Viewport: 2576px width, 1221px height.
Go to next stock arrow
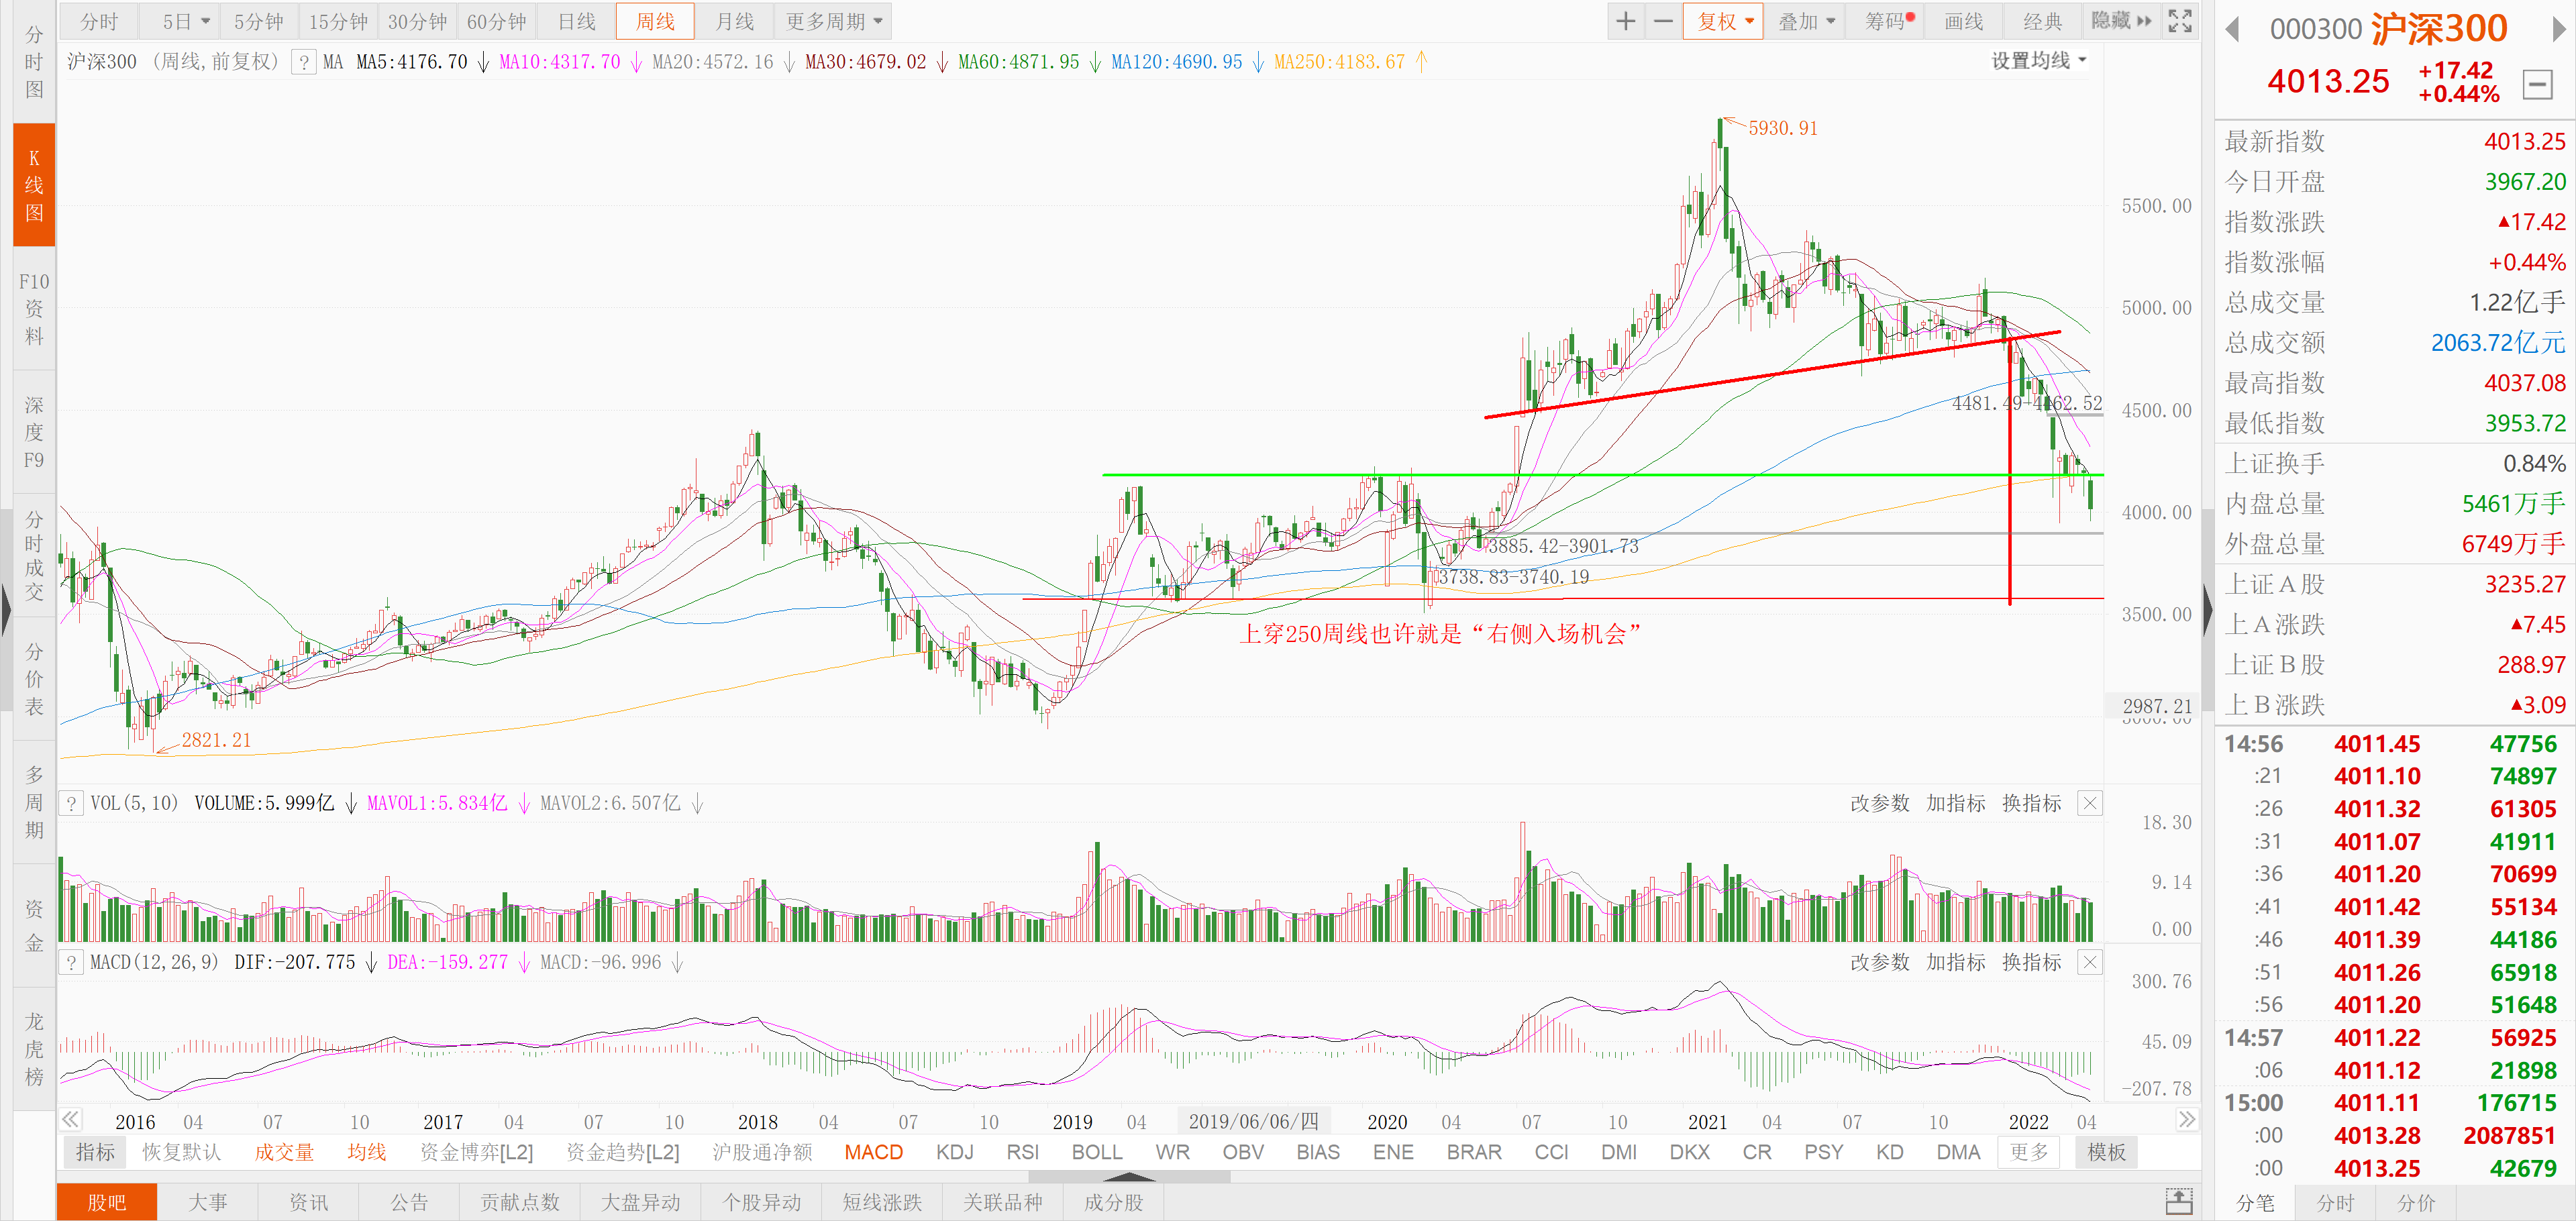coord(2558,30)
